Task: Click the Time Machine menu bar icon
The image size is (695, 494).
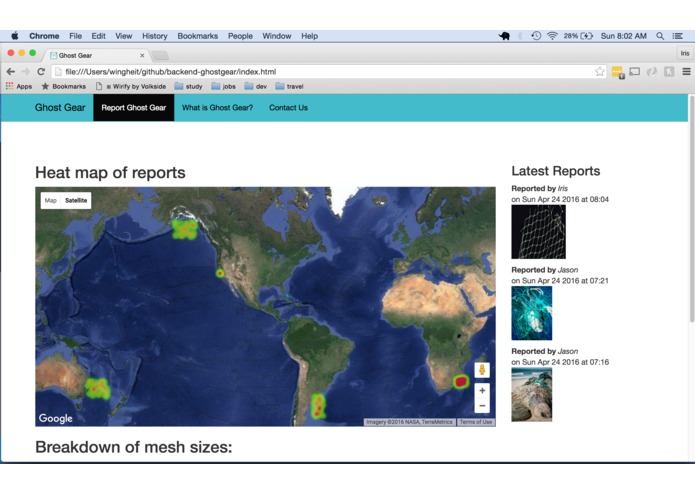Action: tap(536, 36)
